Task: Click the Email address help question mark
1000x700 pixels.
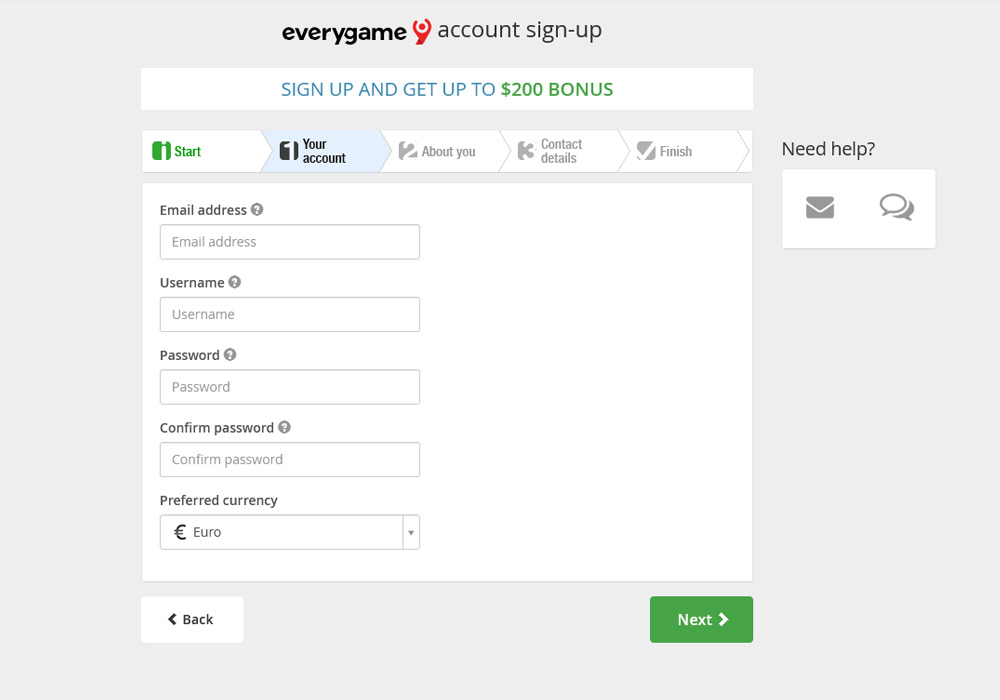Action: [258, 210]
